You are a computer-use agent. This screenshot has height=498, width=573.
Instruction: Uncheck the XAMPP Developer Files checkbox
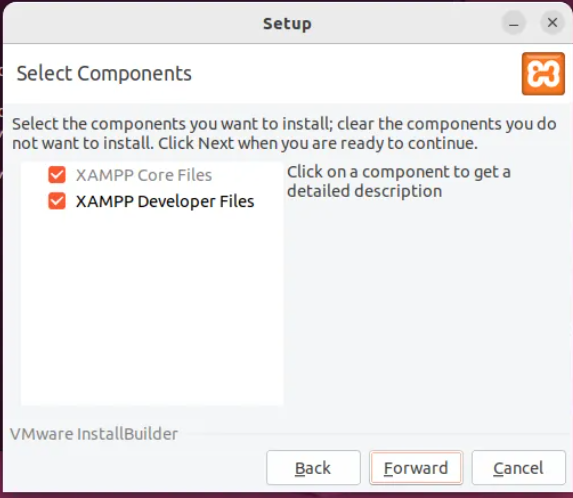point(57,201)
